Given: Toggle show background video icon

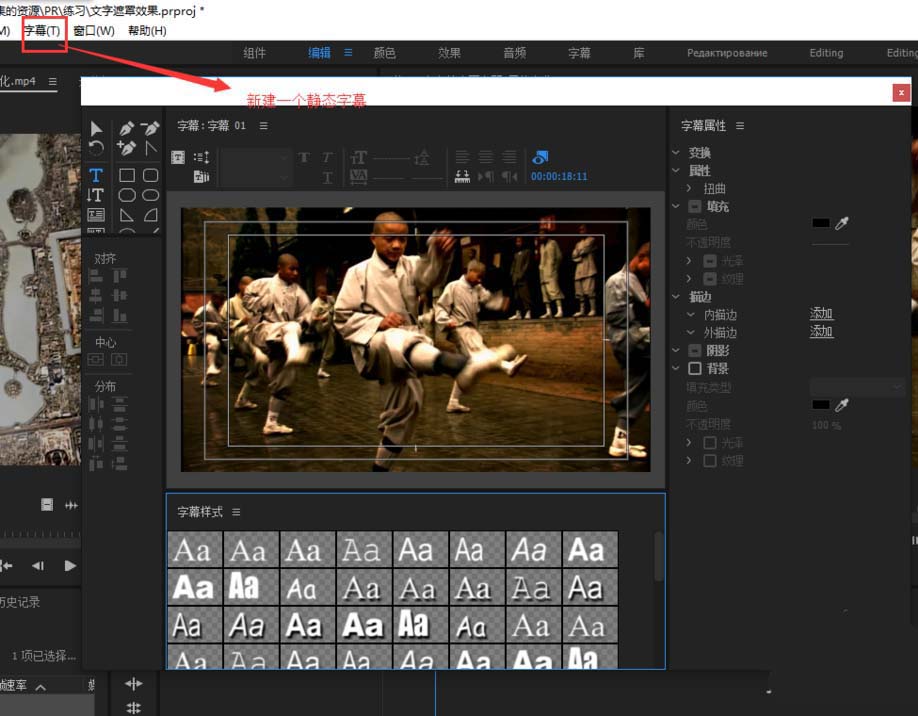Looking at the screenshot, I should [x=540, y=157].
